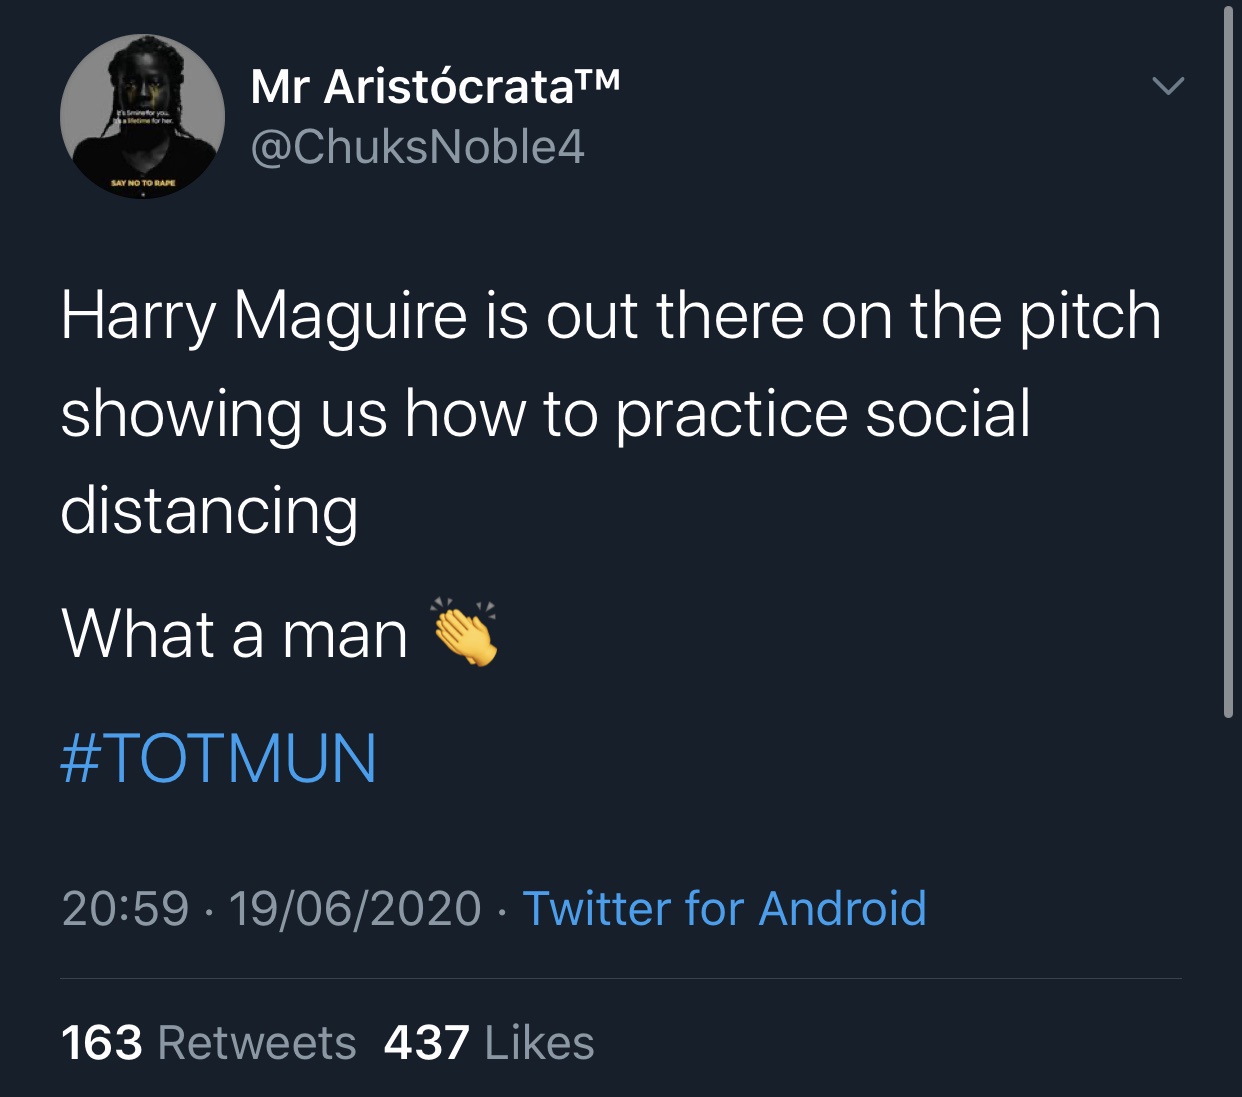Open the @ChuksNoble4 handle
Screen dimensions: 1242x1097
coord(417,147)
